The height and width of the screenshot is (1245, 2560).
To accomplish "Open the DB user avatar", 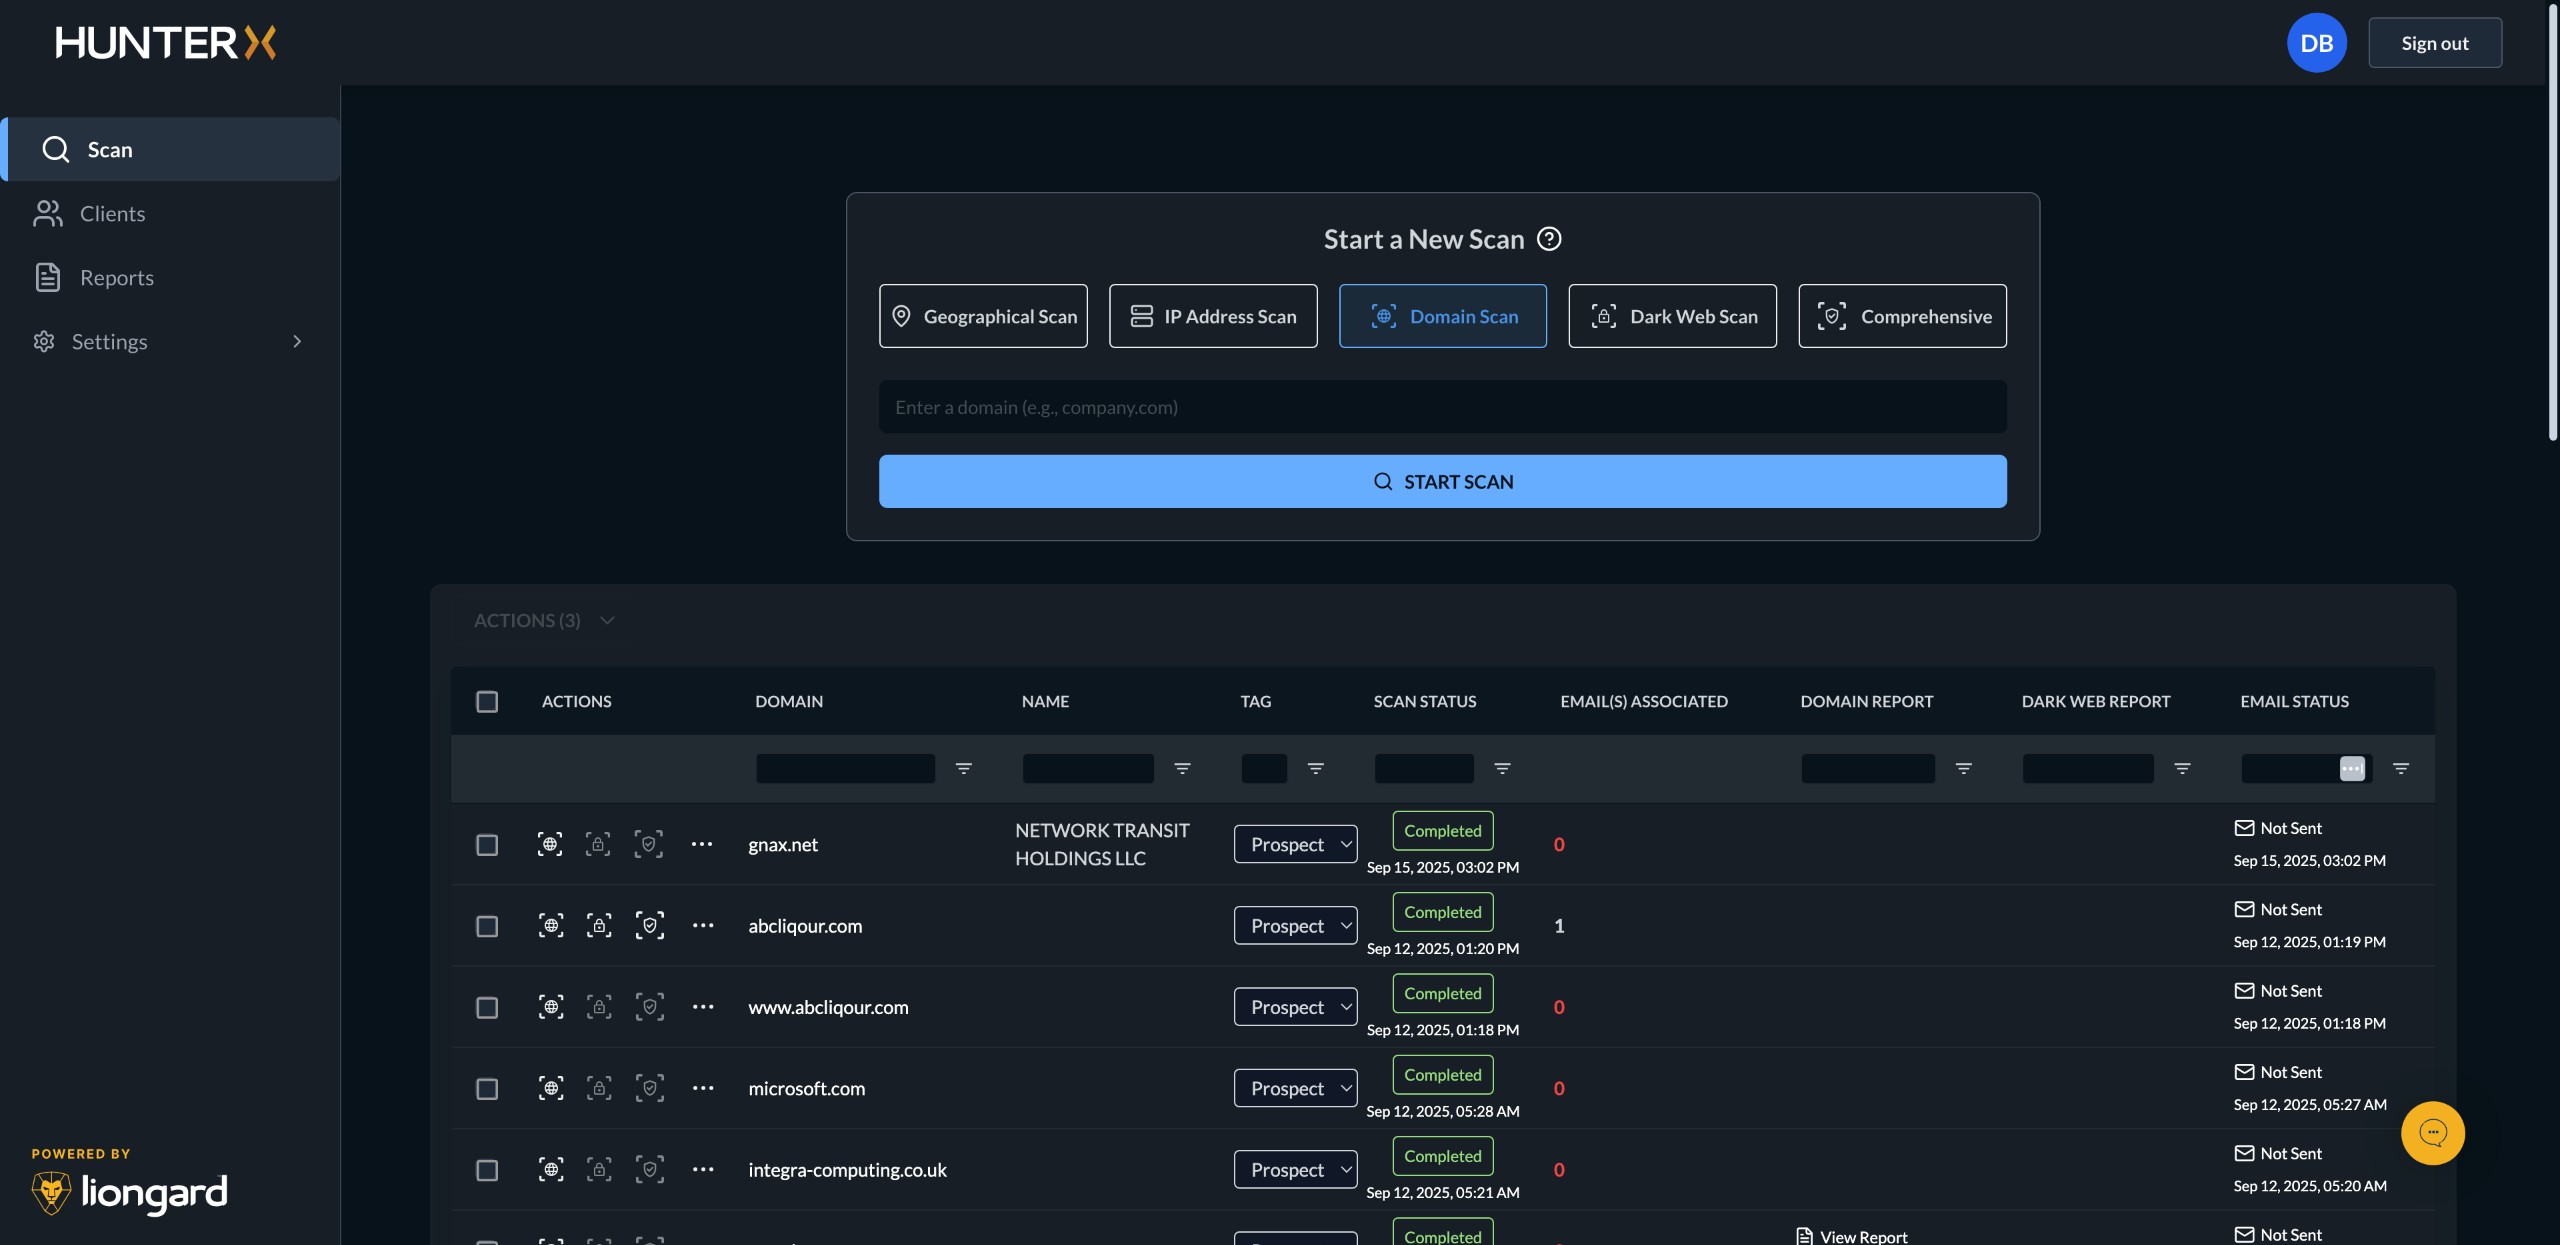I will pos(2316,43).
